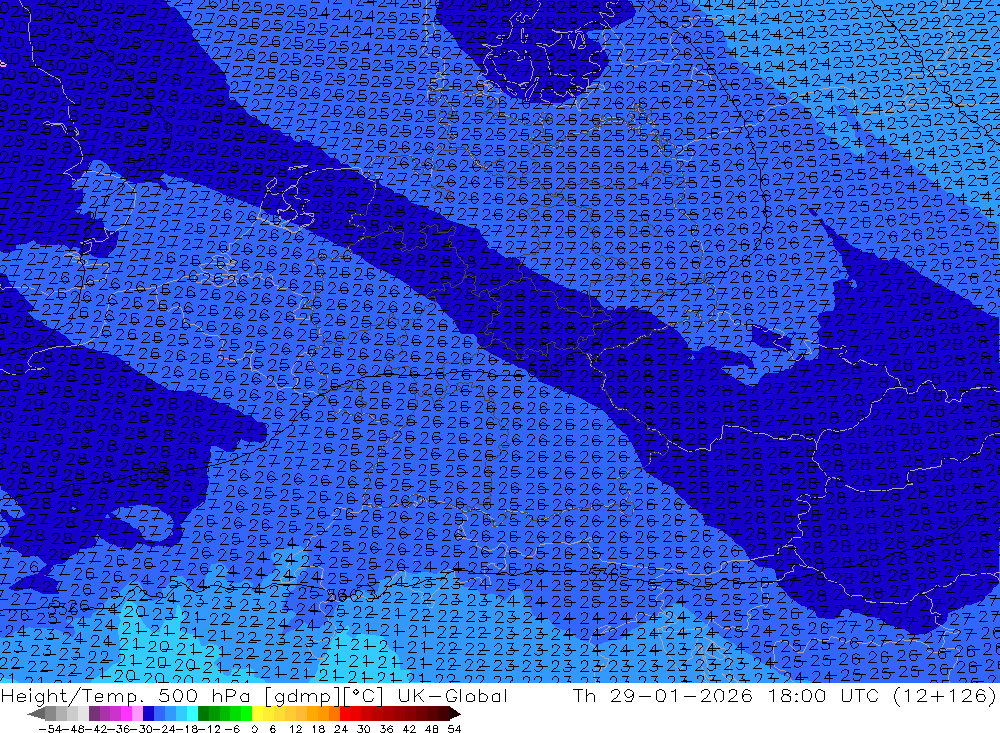Pick the bright red swatch at 24
Screen dimensions: 1000x733
pyautogui.click(x=345, y=713)
